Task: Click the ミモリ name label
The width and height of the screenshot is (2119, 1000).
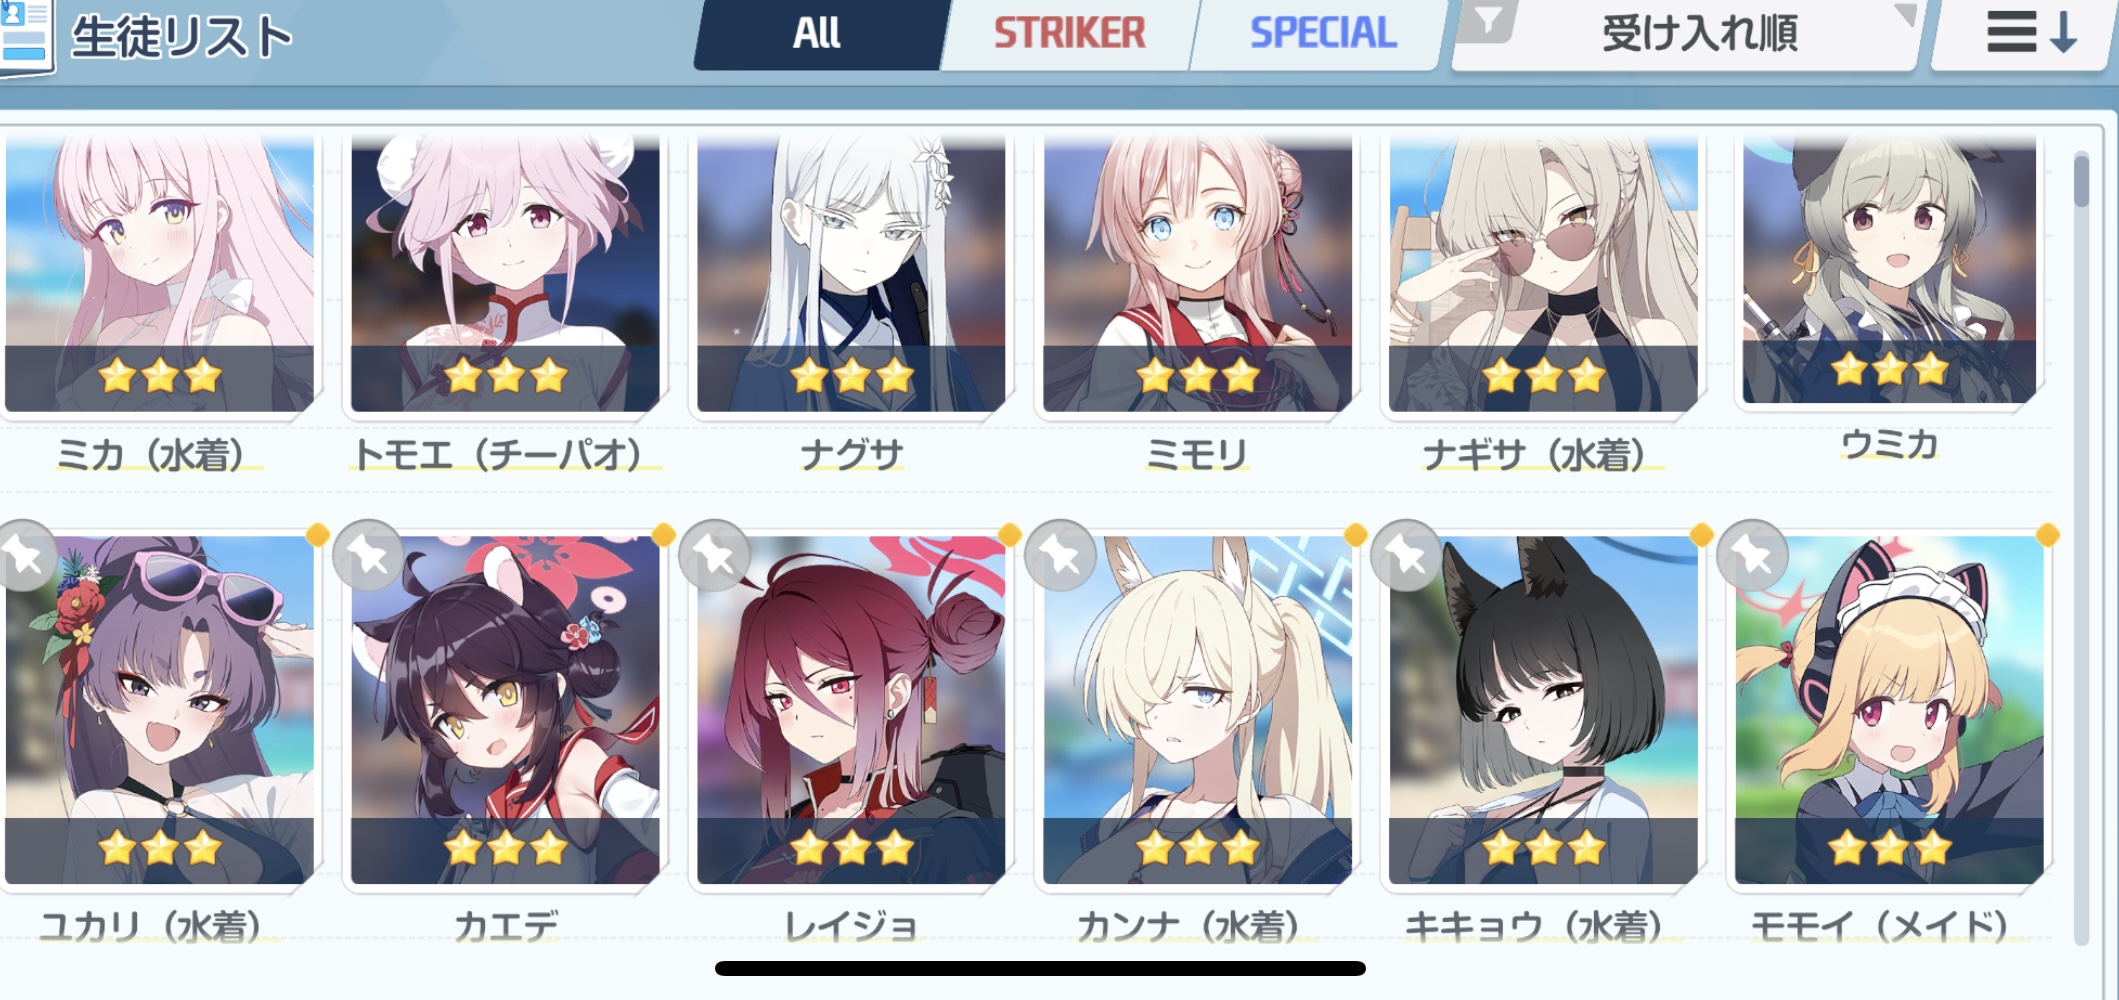Action: pyautogui.click(x=1197, y=455)
